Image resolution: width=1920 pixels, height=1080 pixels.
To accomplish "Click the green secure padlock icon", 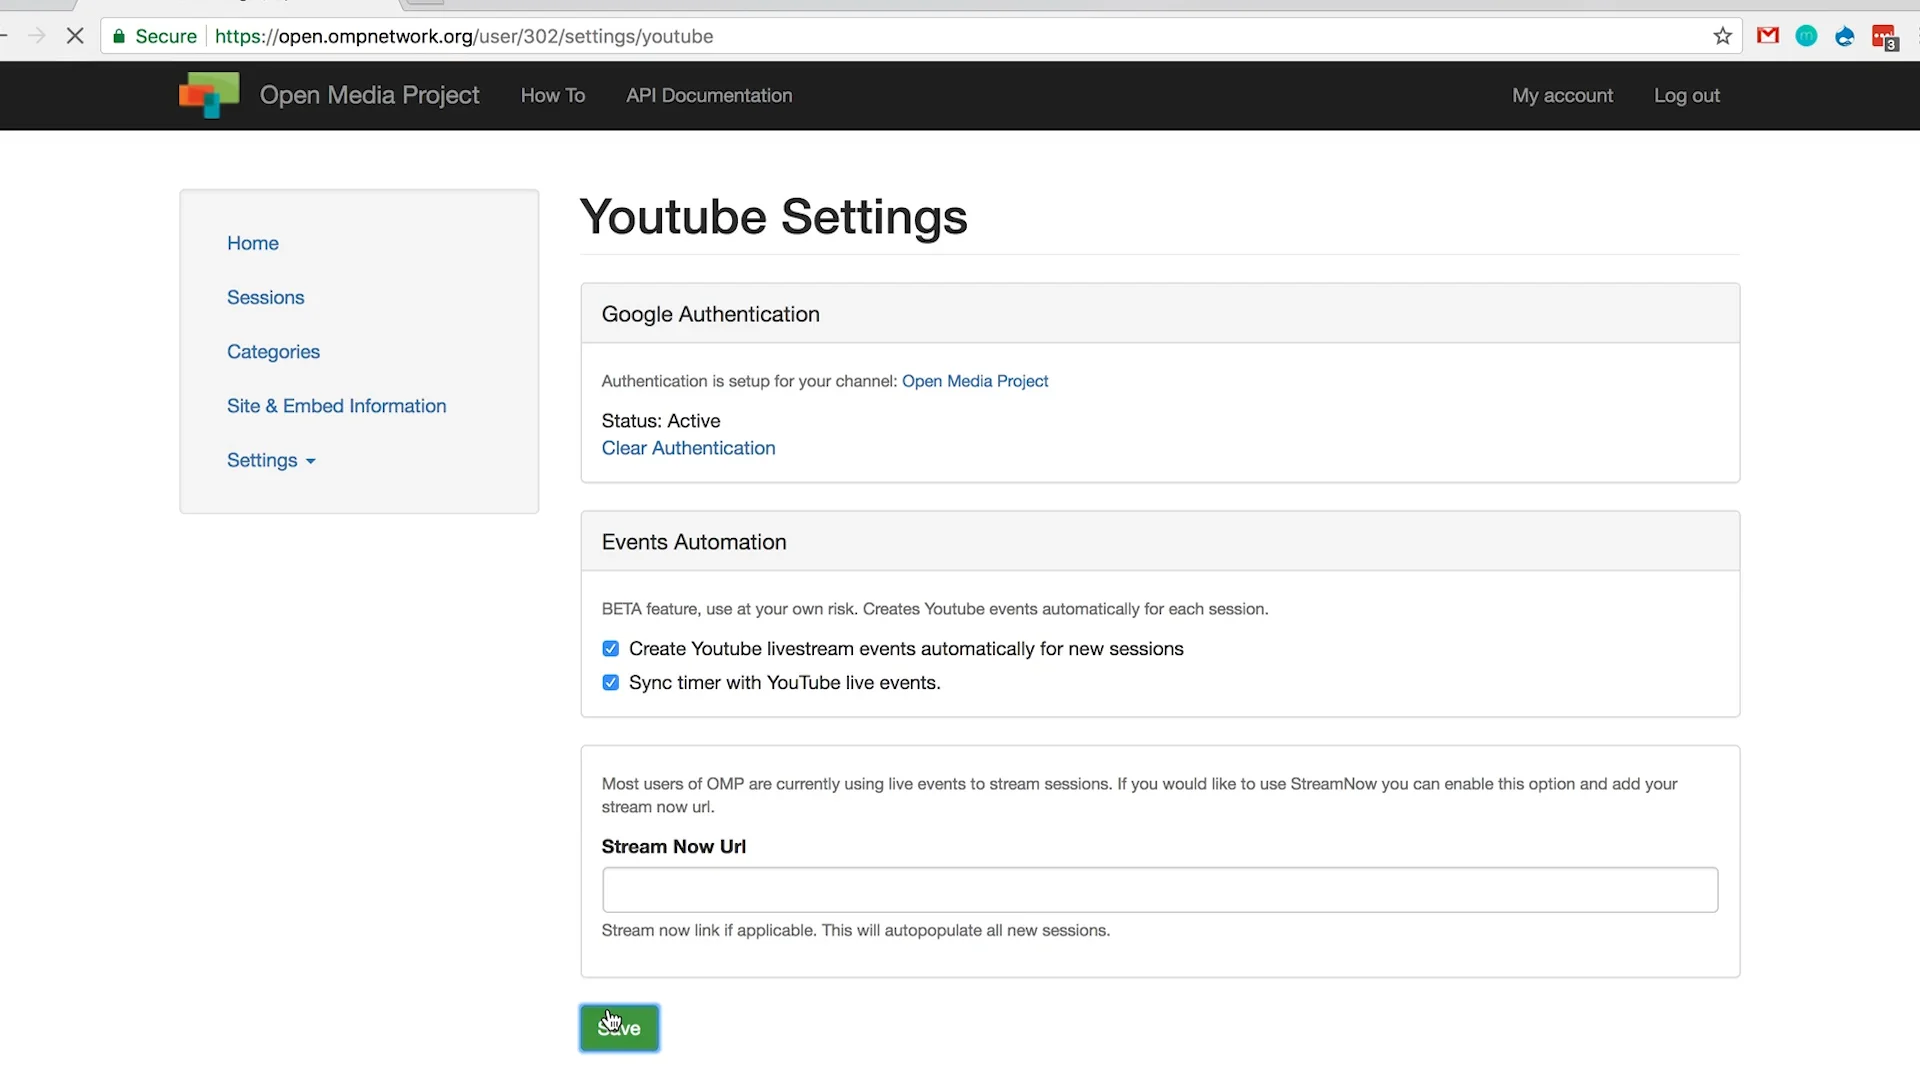I will pos(119,37).
